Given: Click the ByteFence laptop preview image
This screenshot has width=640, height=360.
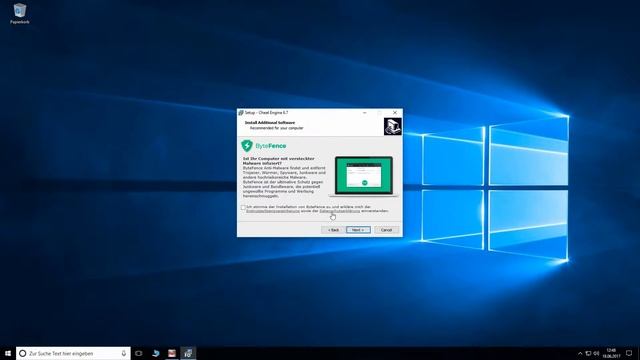Looking at the screenshot, I should click(364, 176).
